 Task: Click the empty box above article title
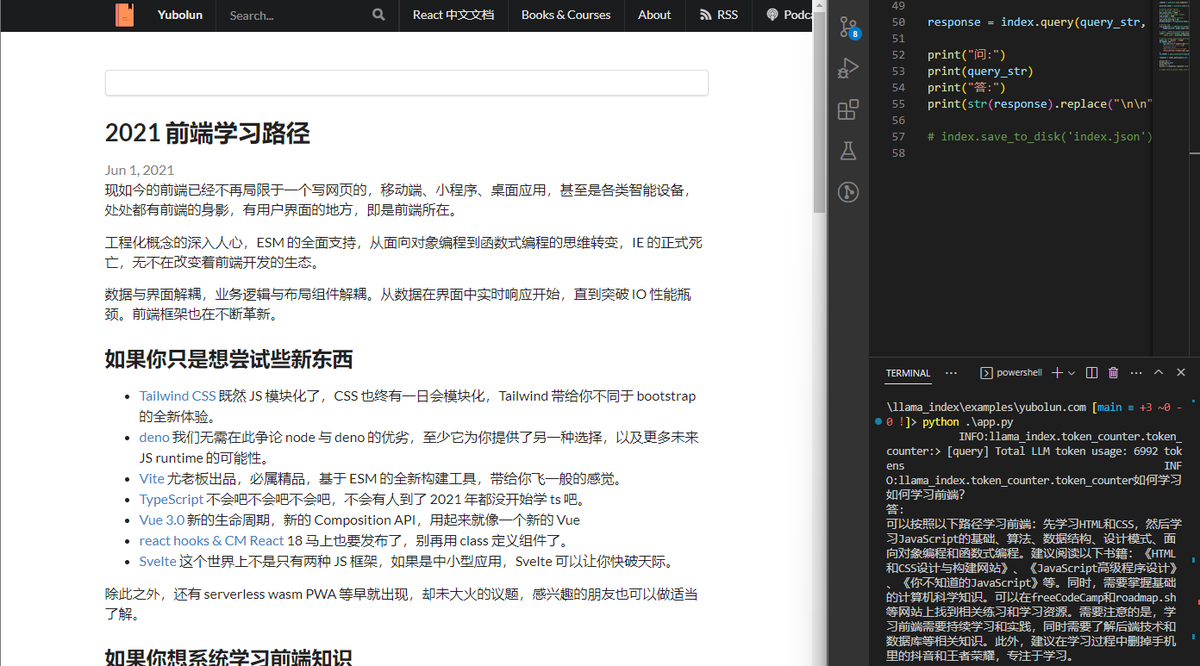(x=407, y=83)
